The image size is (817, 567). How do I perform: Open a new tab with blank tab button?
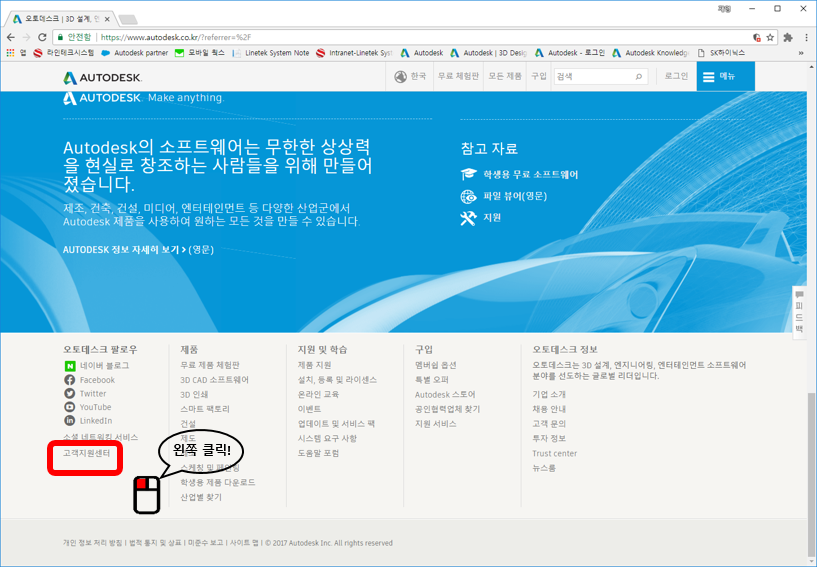pos(128,20)
